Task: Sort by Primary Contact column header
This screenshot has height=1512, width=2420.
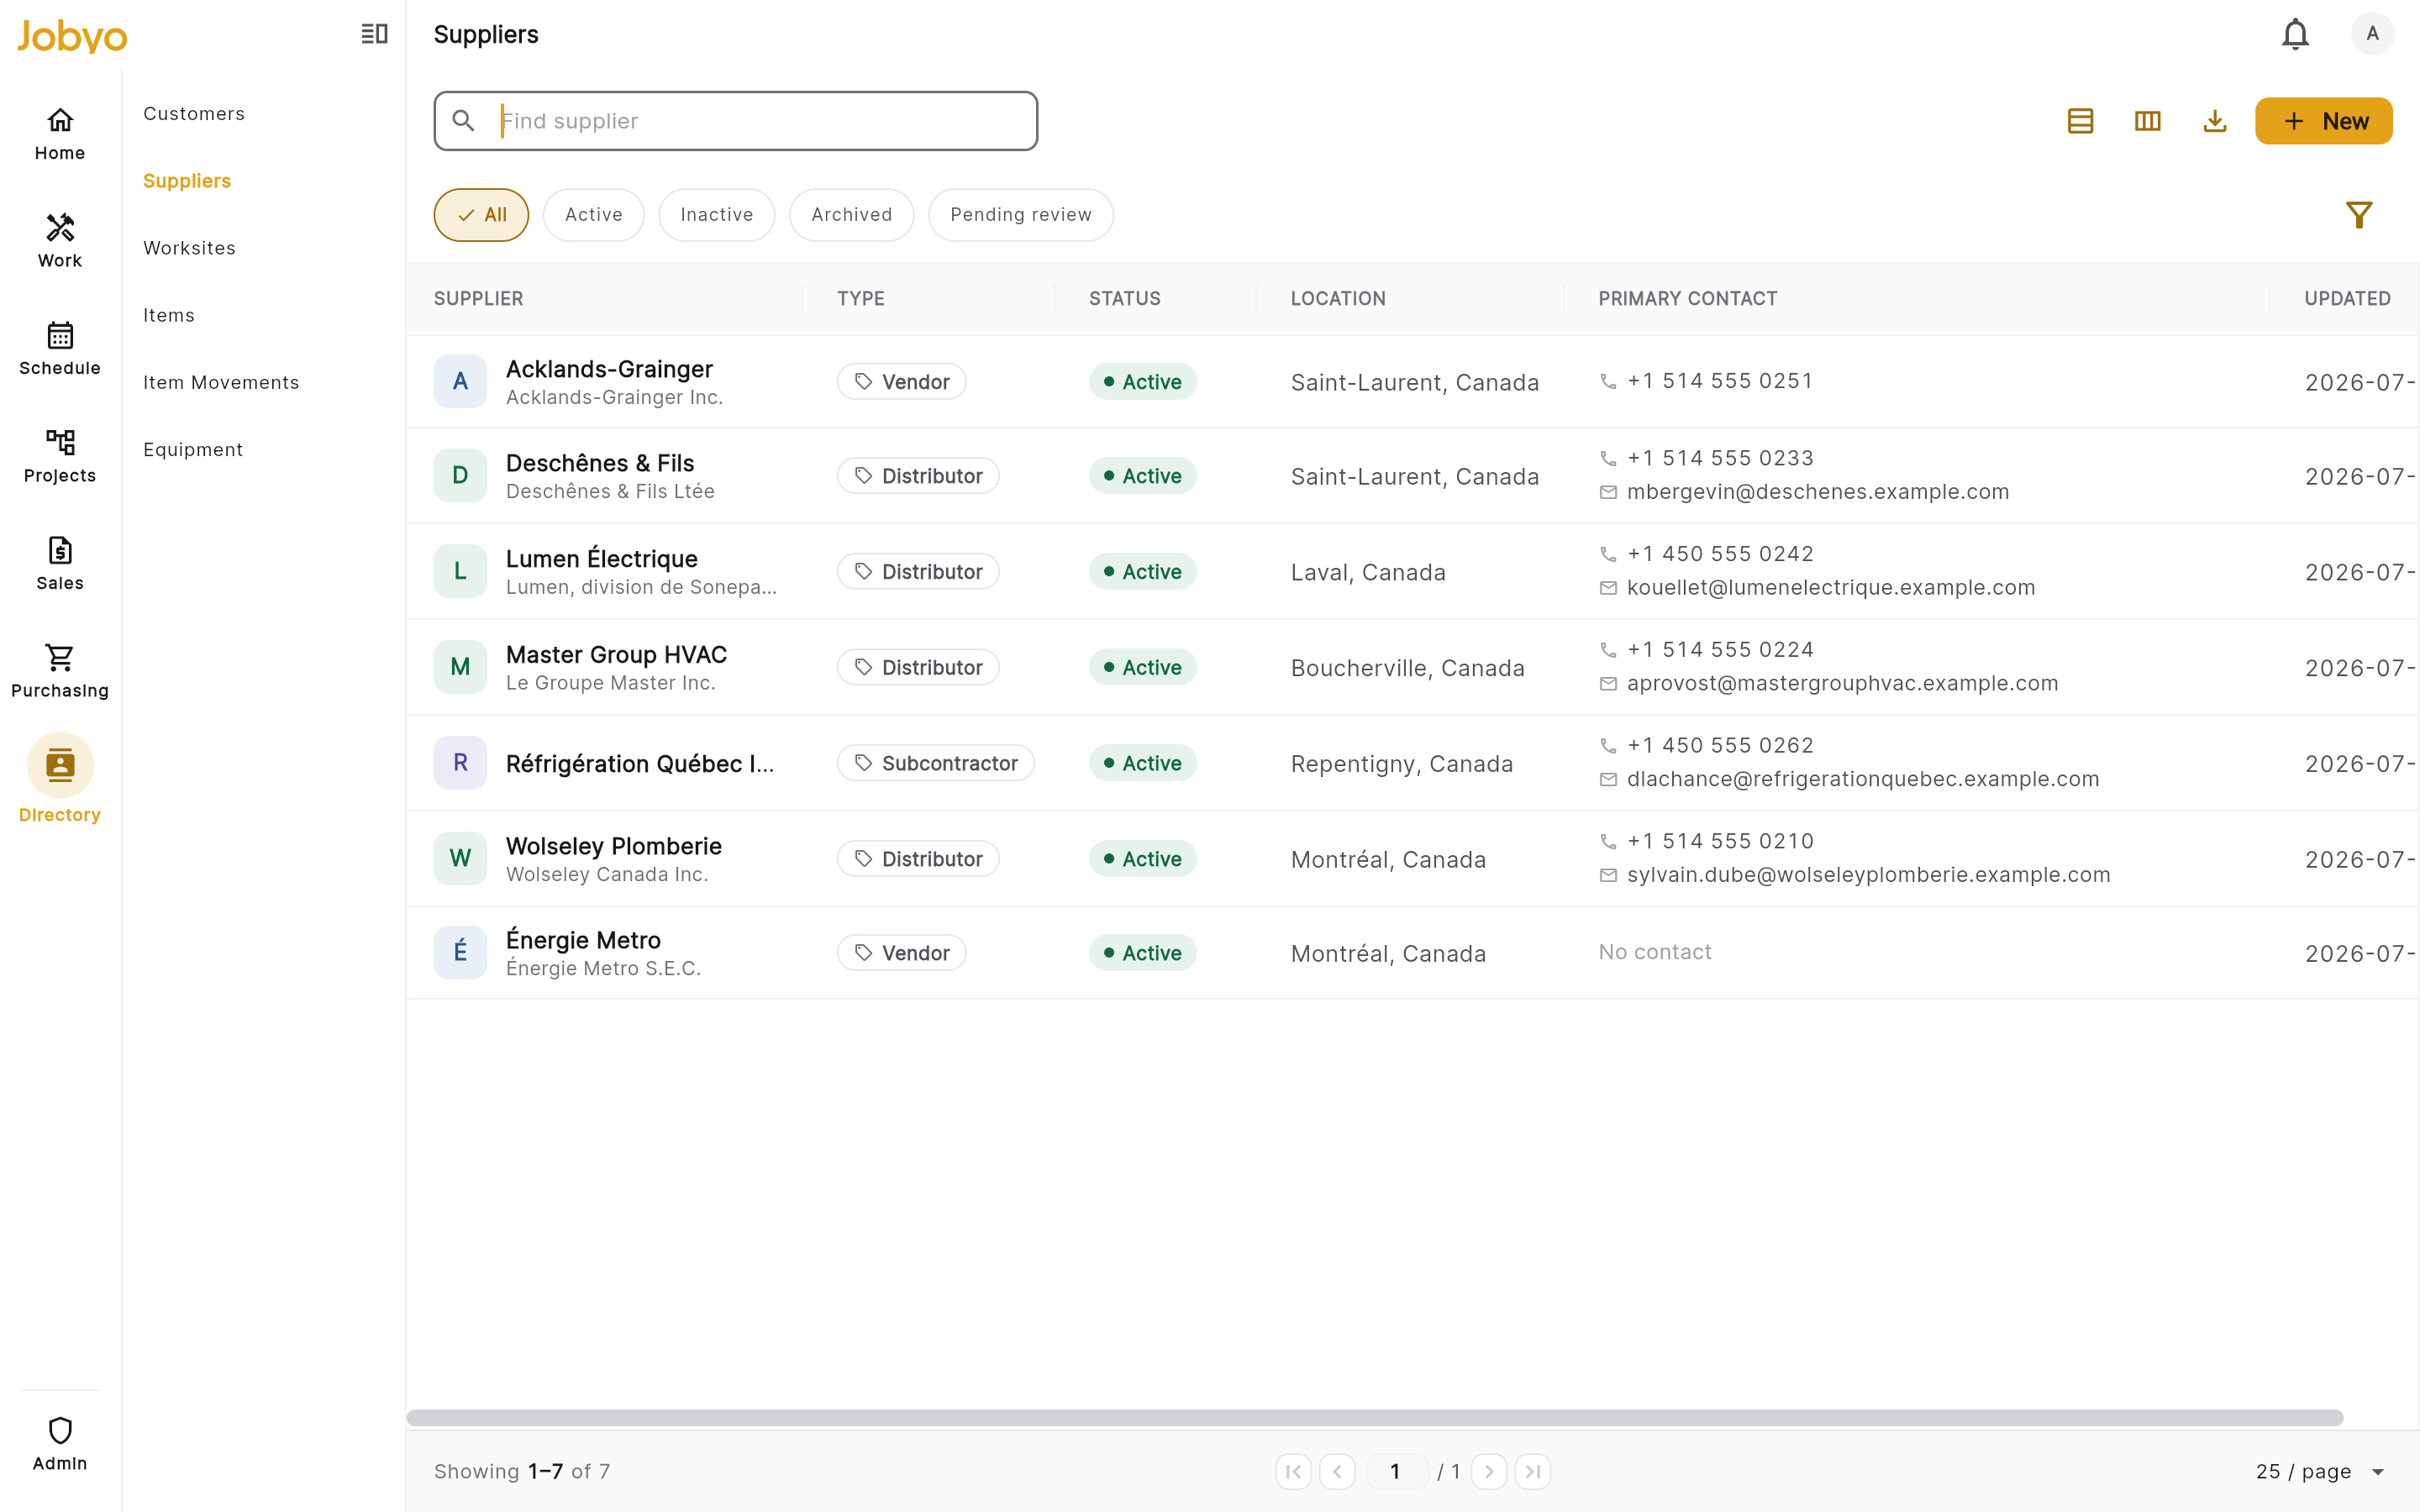Action: pyautogui.click(x=1688, y=299)
